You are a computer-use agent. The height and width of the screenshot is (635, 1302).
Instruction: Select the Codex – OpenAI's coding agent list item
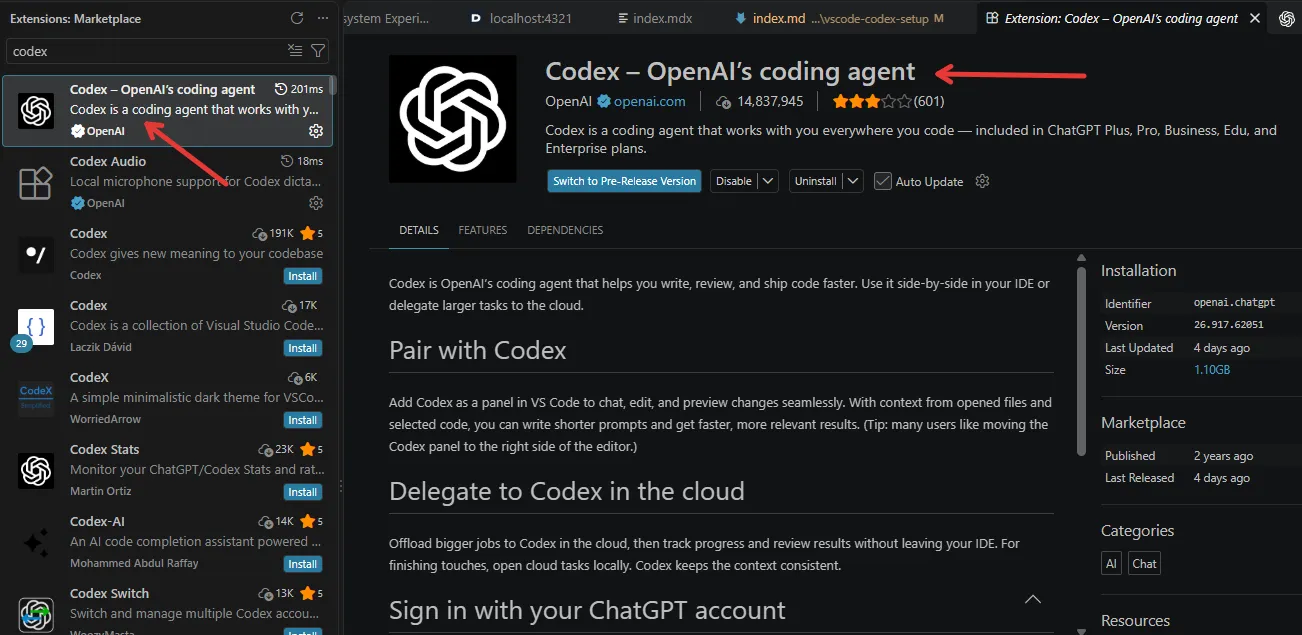click(168, 111)
